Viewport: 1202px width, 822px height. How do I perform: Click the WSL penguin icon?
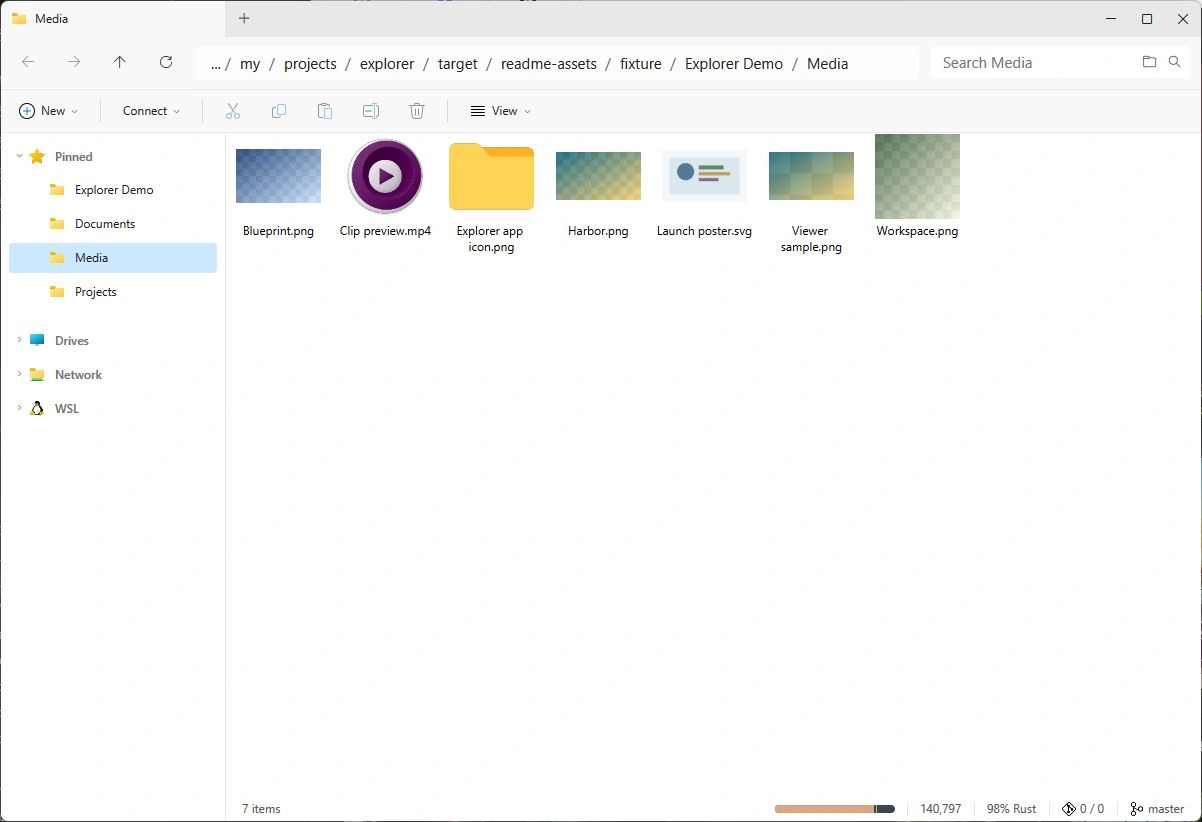coord(37,408)
